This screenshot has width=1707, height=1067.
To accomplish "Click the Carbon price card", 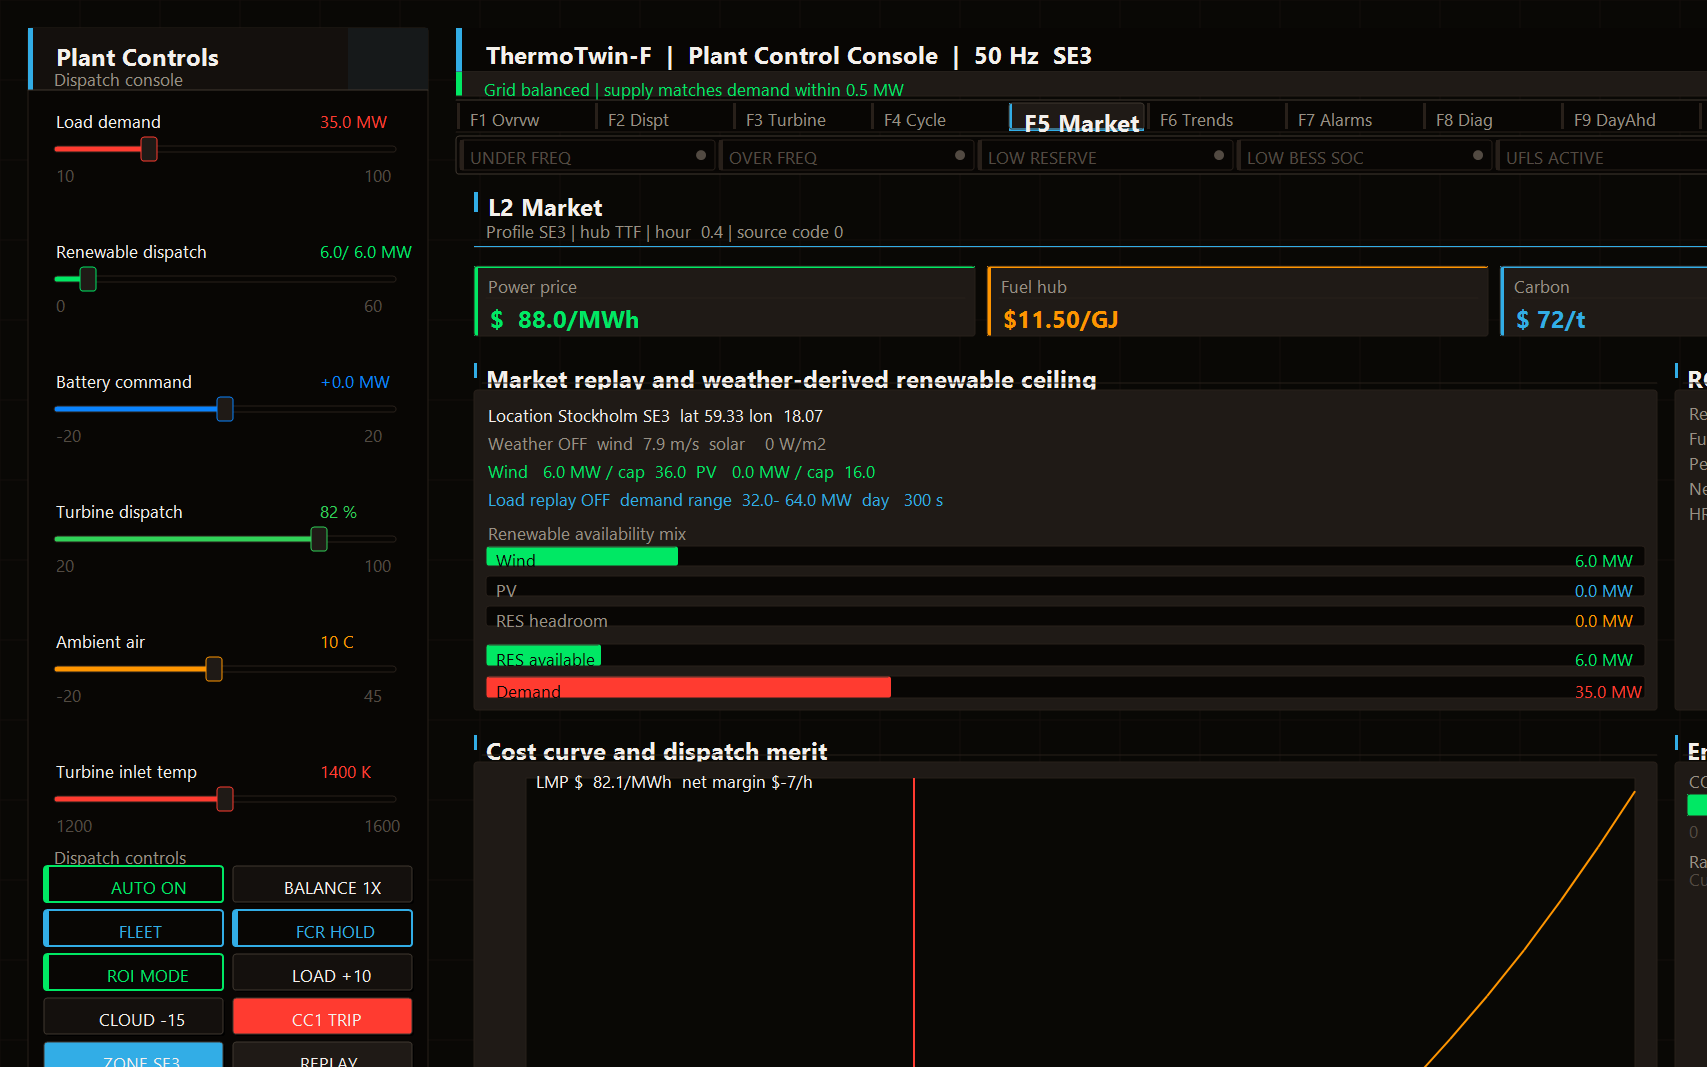I will [x=1604, y=302].
